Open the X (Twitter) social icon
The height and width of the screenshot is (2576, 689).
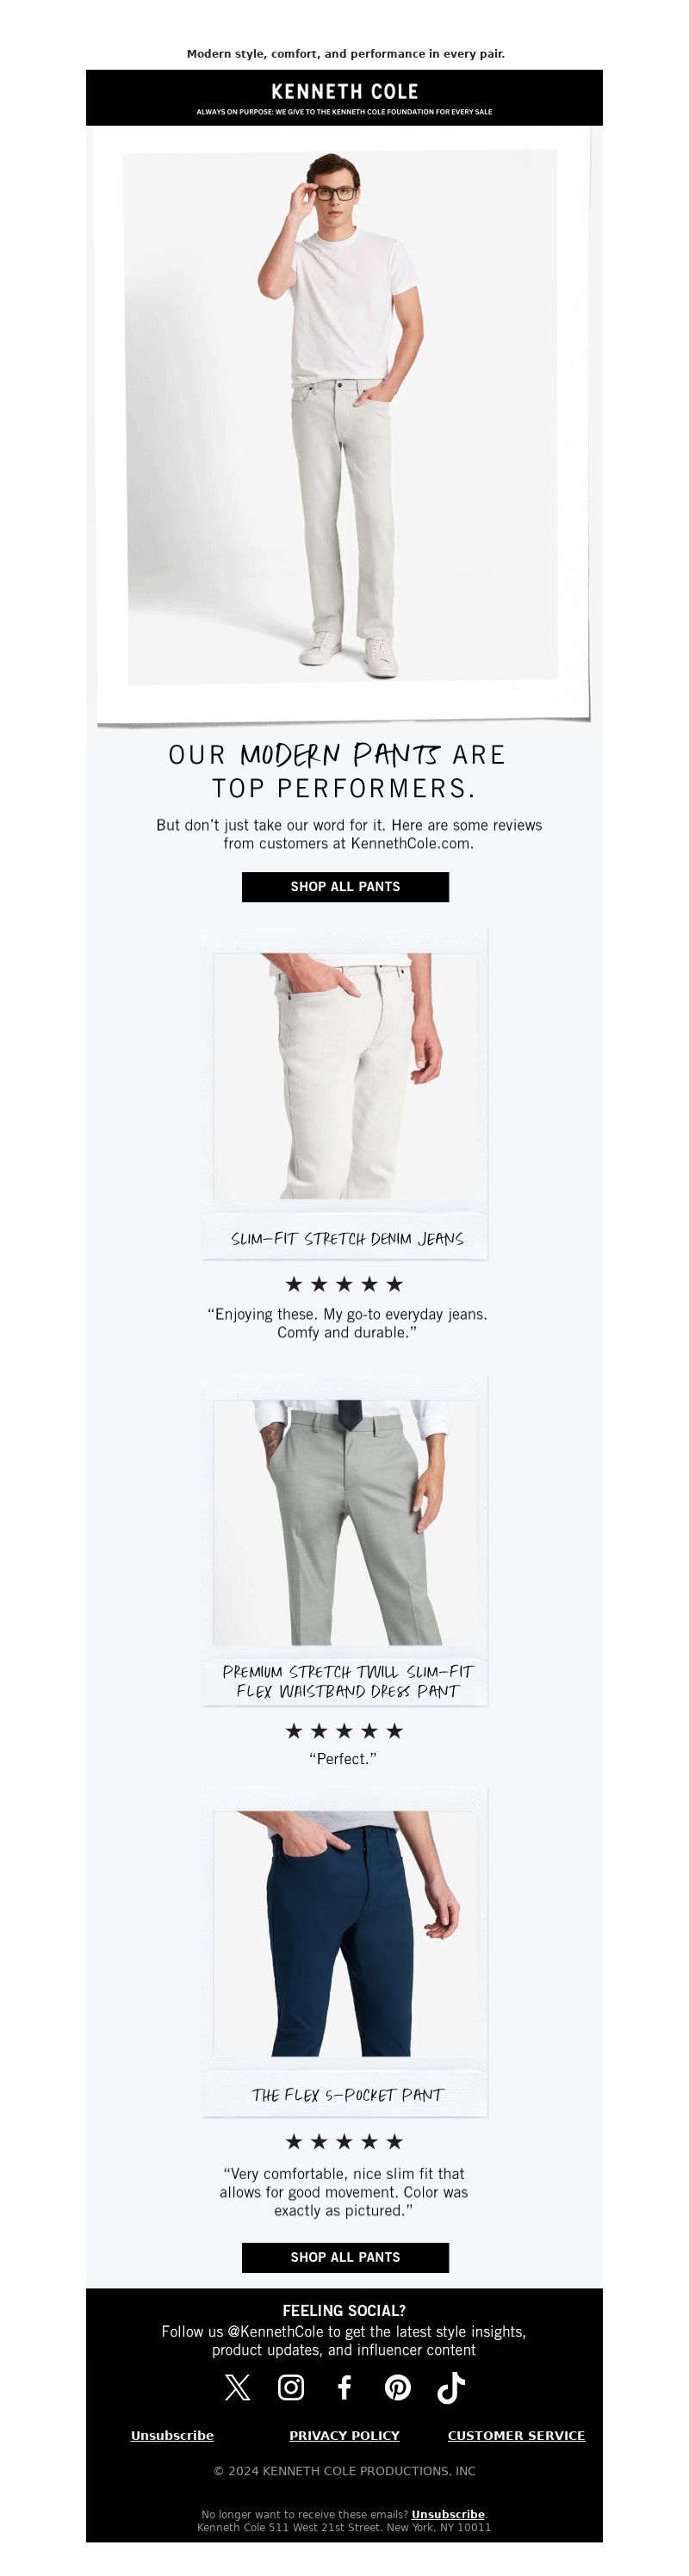point(237,2388)
